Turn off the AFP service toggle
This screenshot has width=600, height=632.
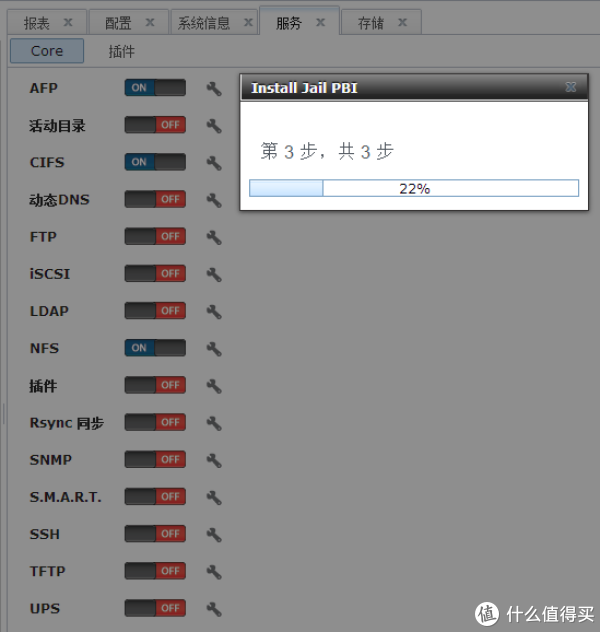(155, 88)
